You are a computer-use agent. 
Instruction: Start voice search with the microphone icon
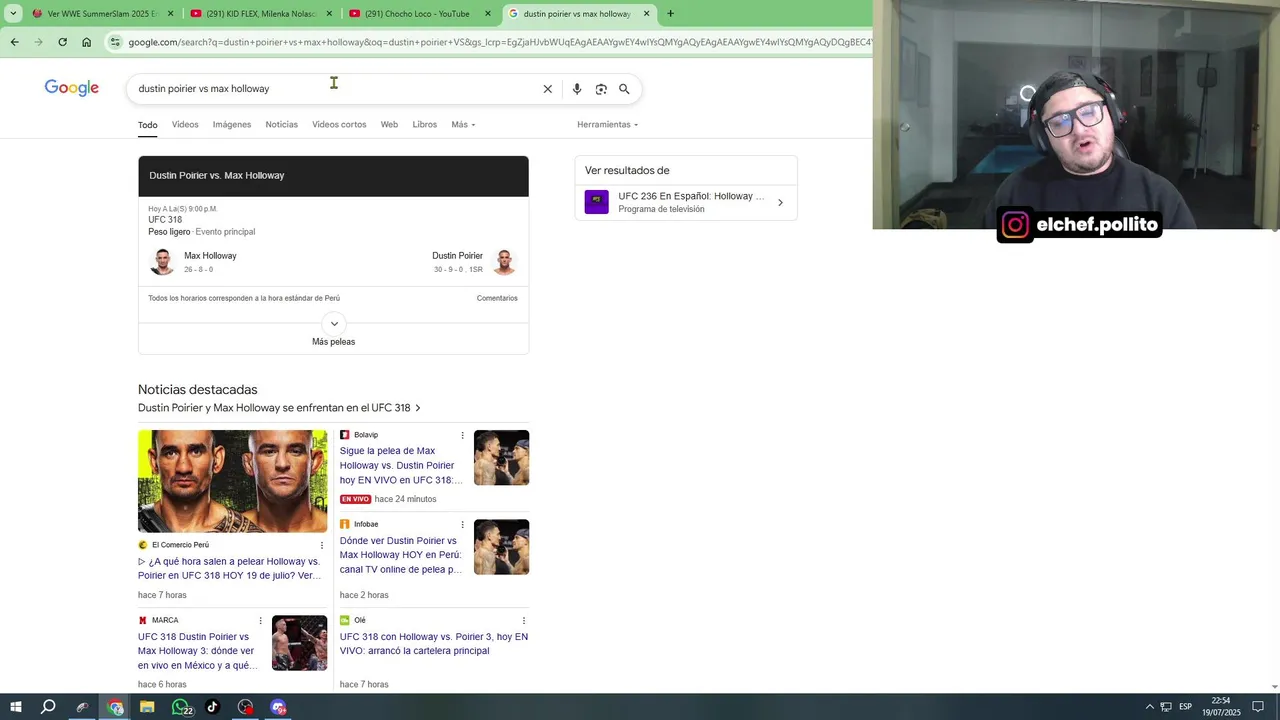point(577,89)
